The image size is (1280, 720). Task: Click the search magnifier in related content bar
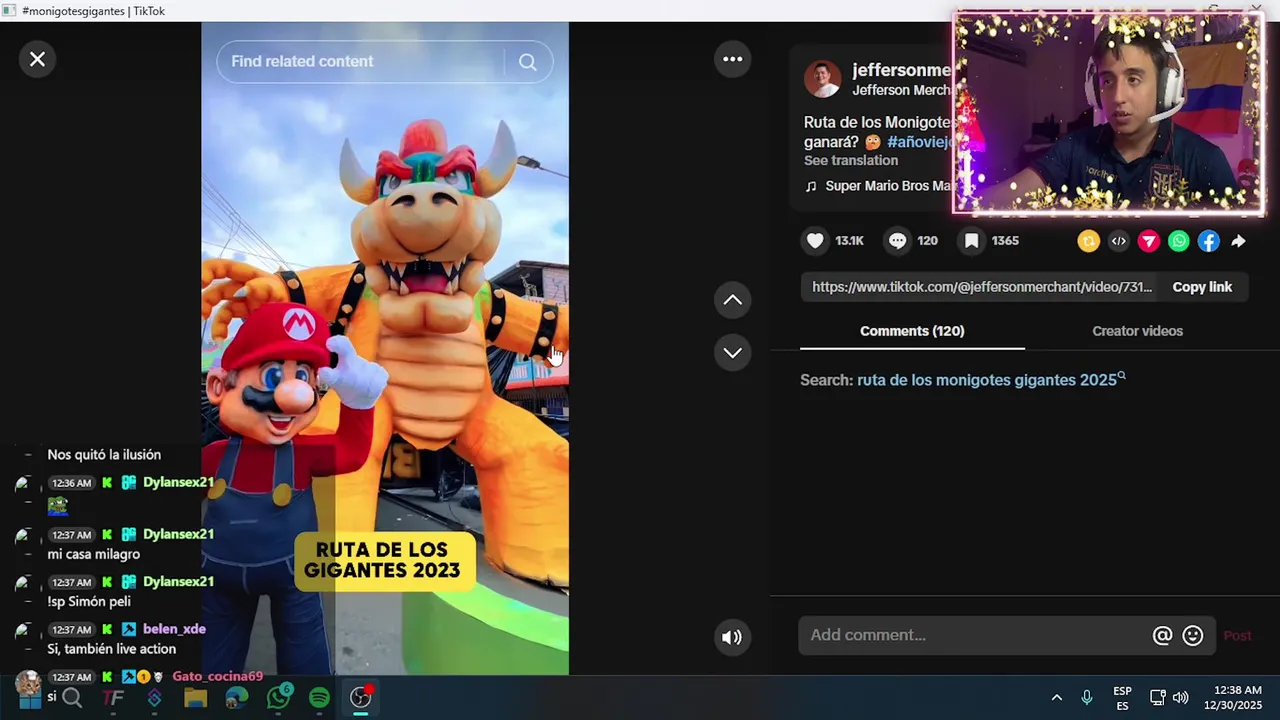click(527, 62)
